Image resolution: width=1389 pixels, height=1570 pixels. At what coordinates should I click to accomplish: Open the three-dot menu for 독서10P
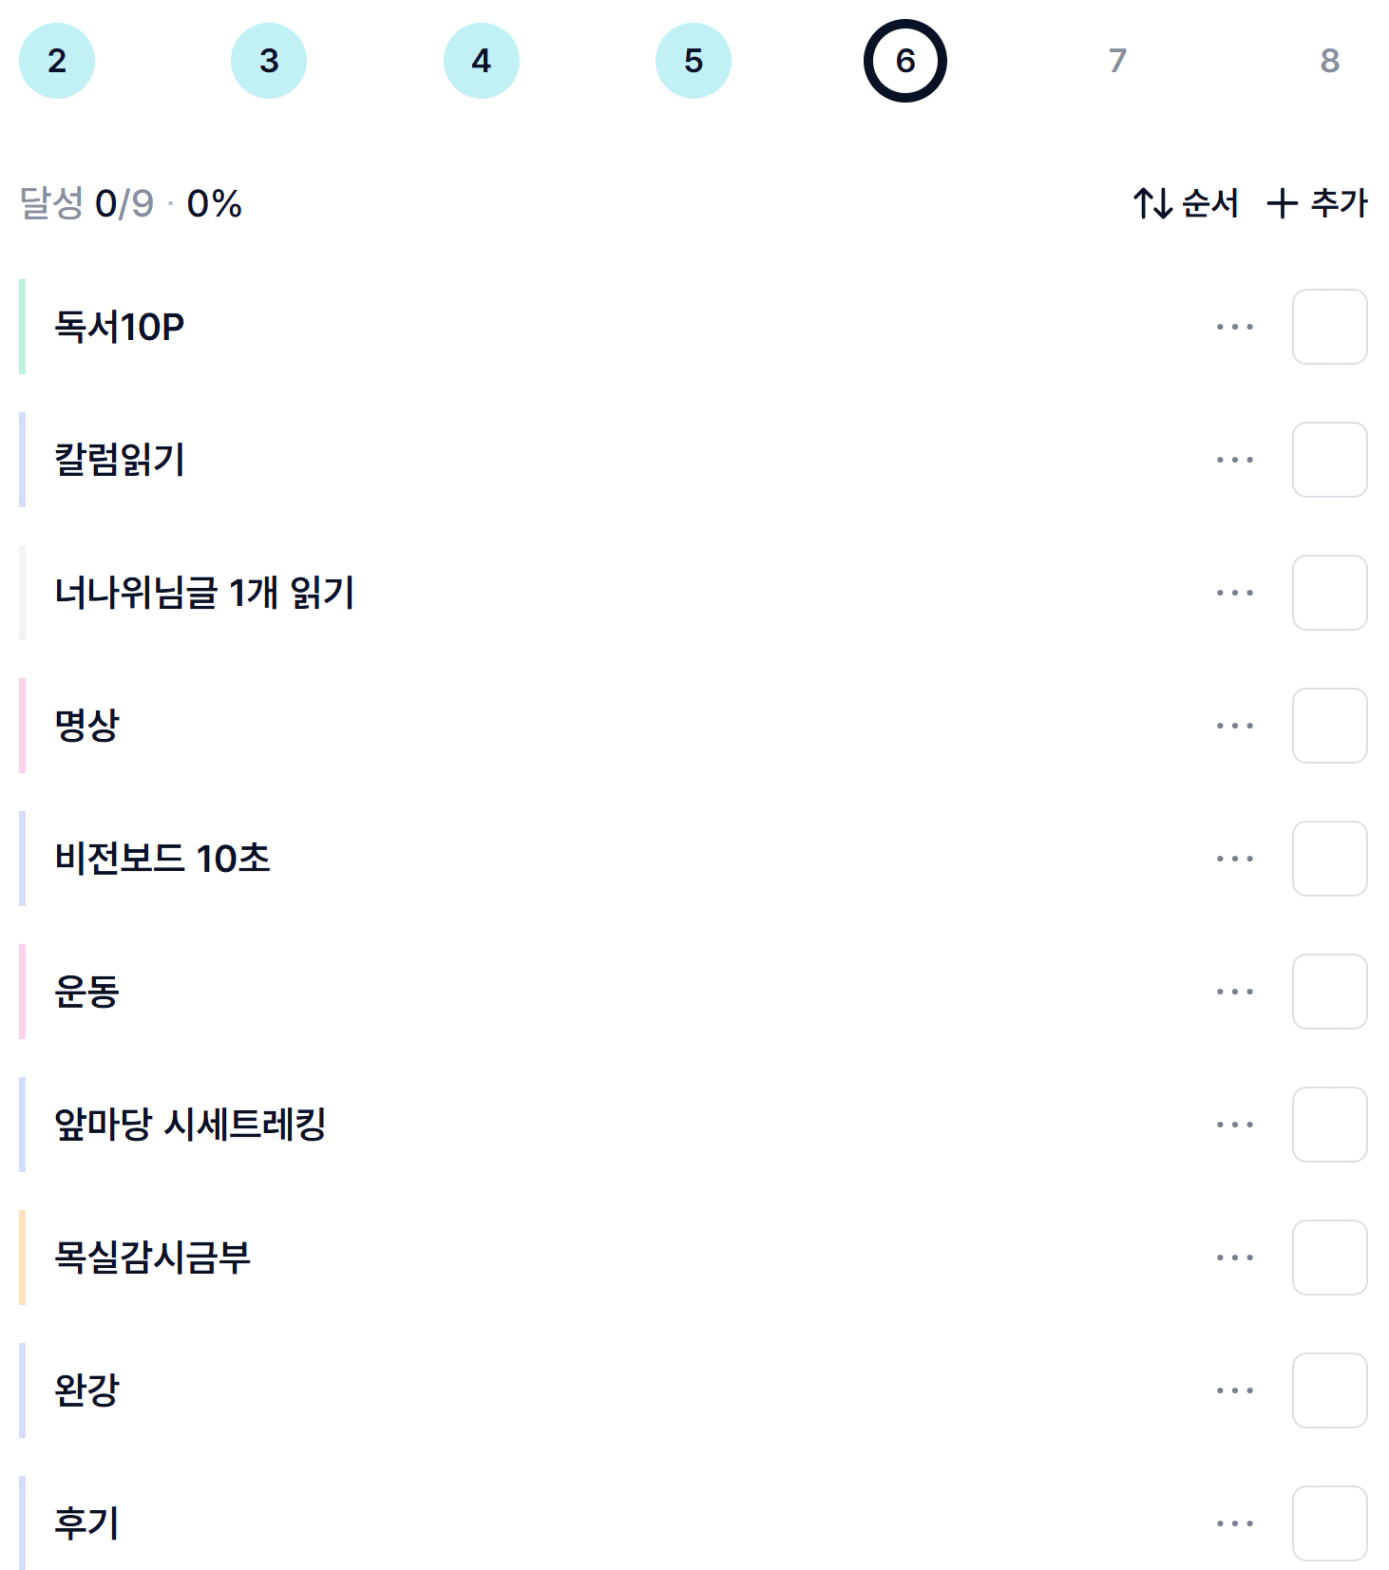1234,327
